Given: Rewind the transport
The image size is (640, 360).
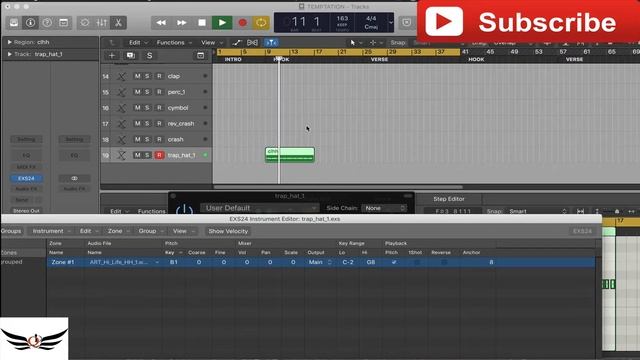Looking at the screenshot, I should coord(161,23).
